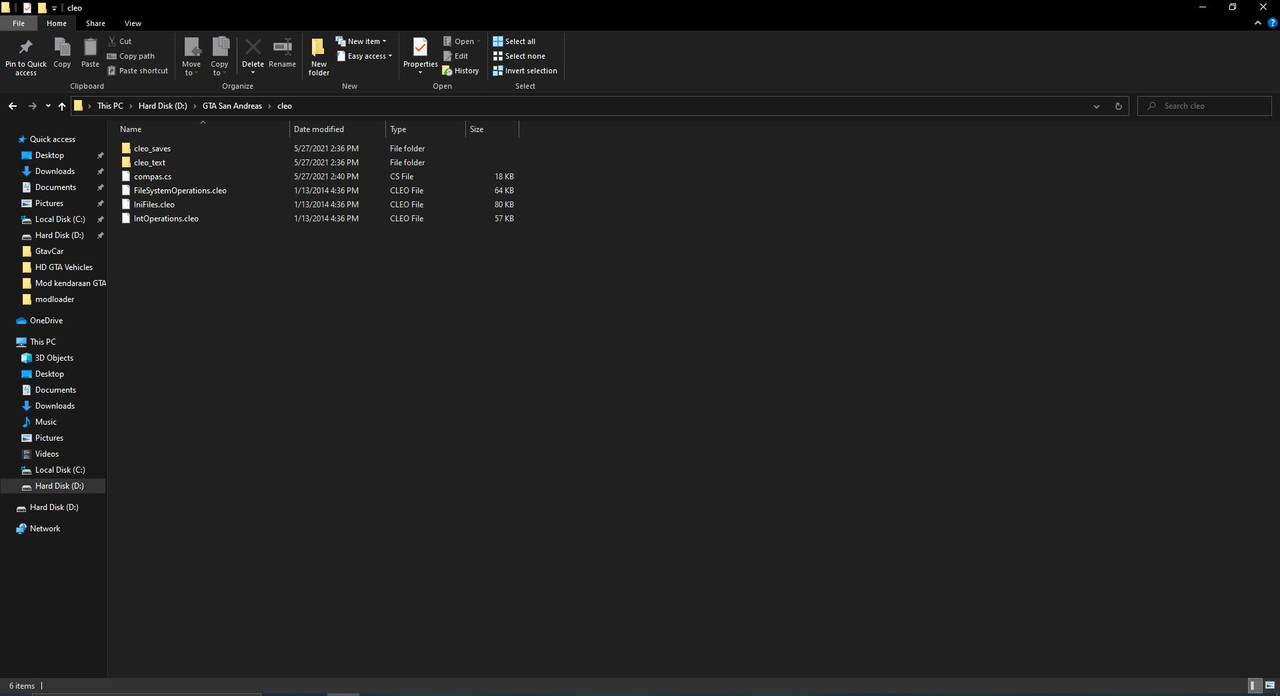1280x696 pixels.
Task: Open the Delete dropdown arrow
Action: coord(253,72)
